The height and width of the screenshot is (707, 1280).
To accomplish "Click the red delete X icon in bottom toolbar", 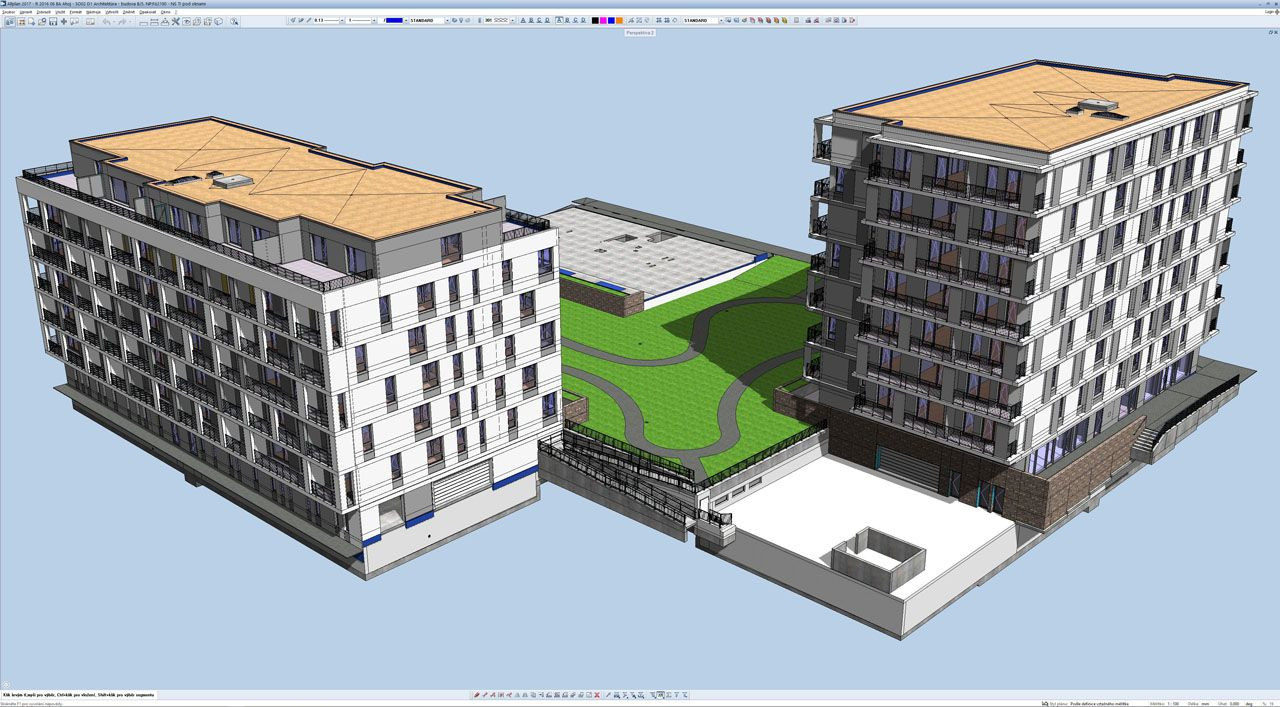I will (x=597, y=695).
